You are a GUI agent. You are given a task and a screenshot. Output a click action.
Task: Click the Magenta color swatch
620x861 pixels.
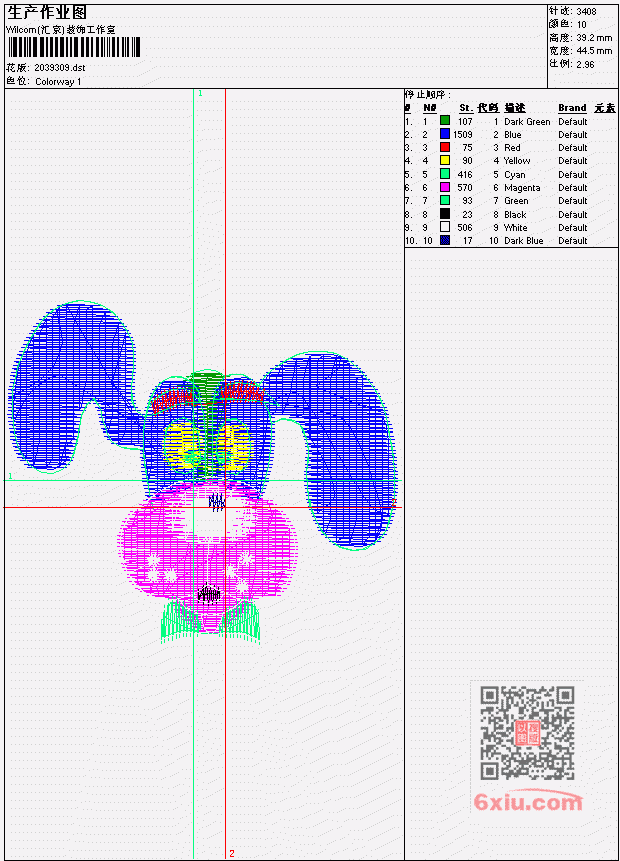pos(445,187)
